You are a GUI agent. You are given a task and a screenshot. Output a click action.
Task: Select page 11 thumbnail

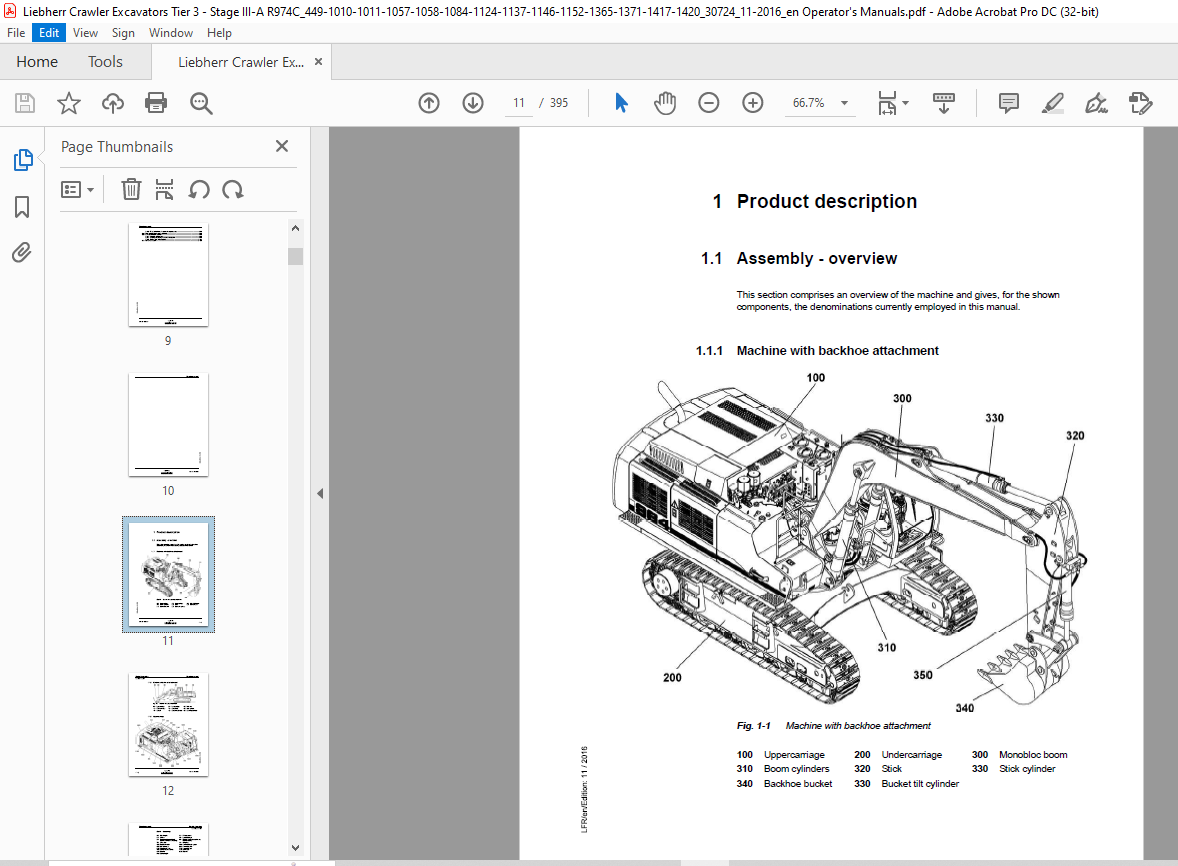(x=168, y=575)
